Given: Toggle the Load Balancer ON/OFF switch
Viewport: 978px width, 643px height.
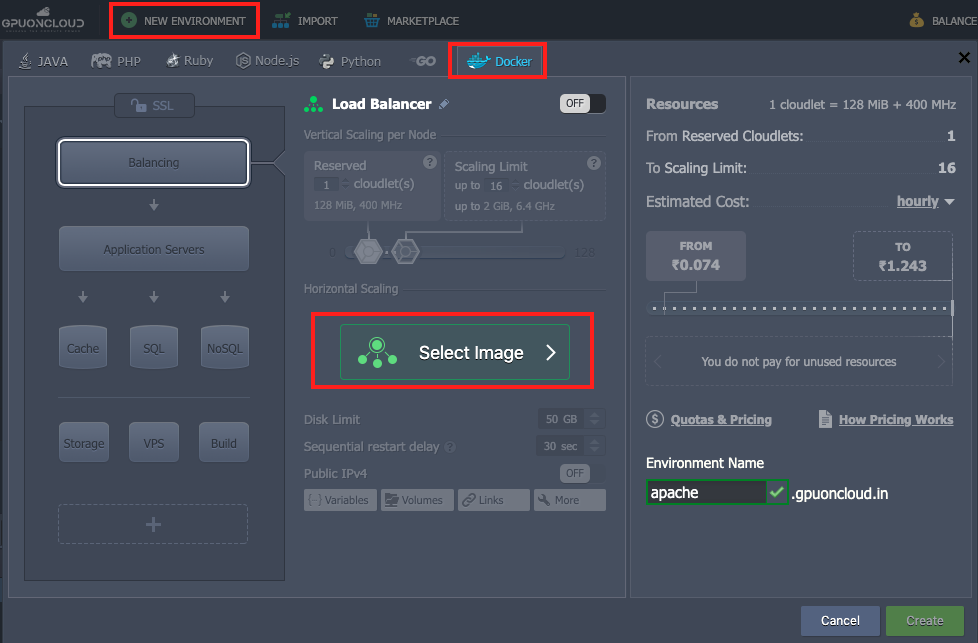Looking at the screenshot, I should coord(582,103).
